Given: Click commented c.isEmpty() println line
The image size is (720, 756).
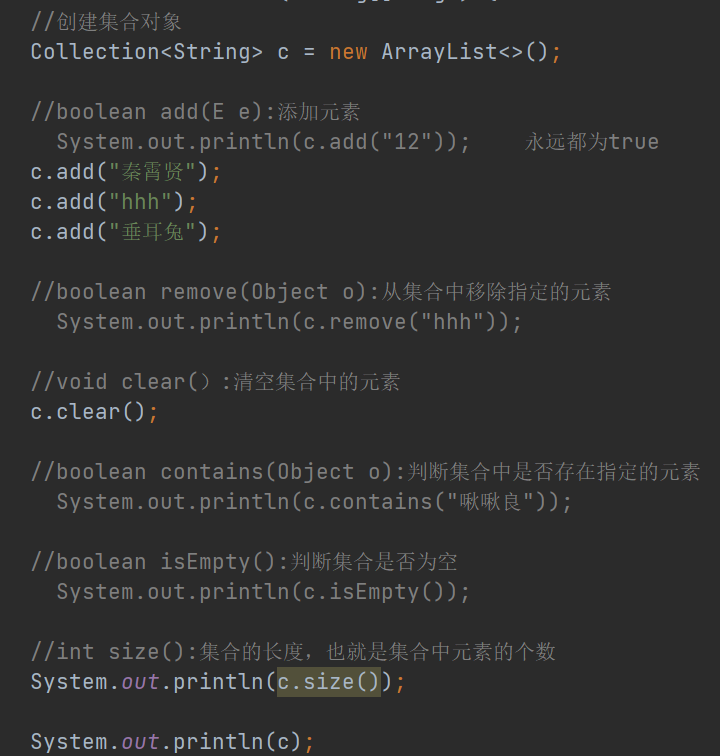Looking at the screenshot, I should tap(263, 592).
